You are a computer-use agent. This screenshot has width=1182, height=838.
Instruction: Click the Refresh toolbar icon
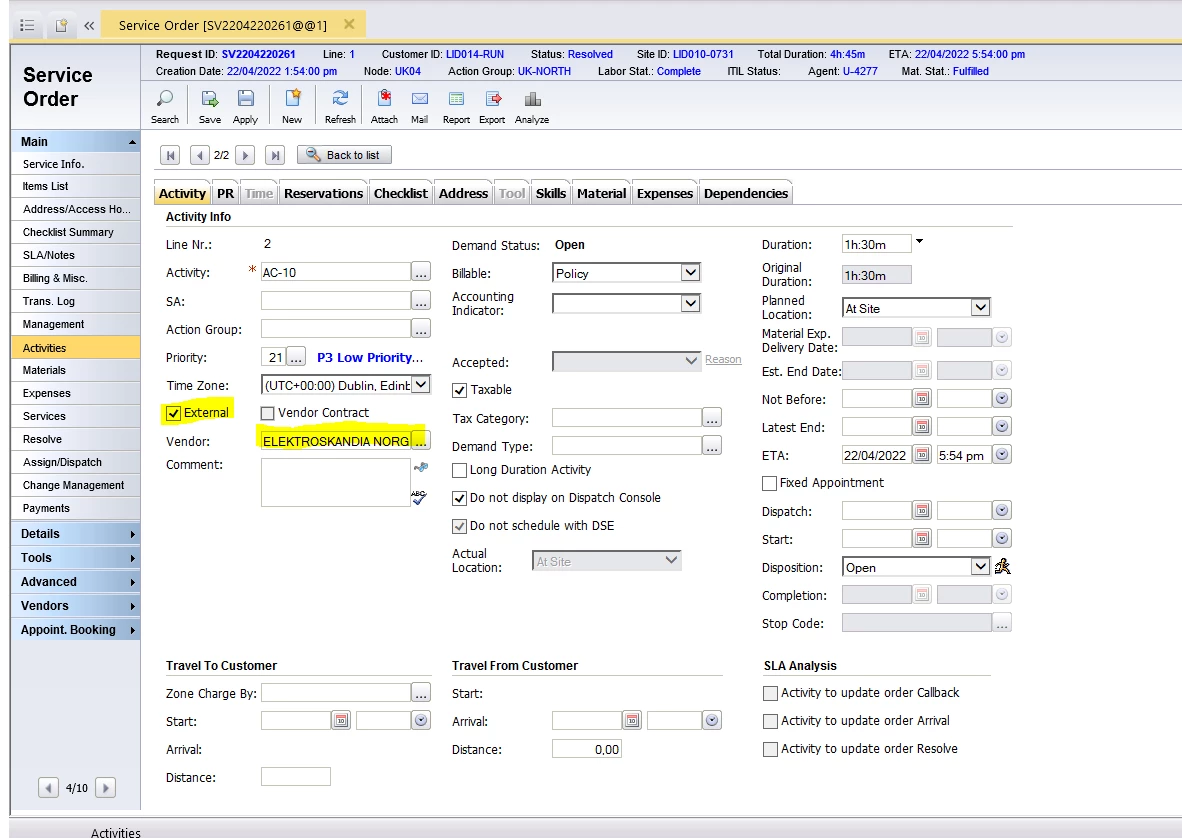(340, 100)
